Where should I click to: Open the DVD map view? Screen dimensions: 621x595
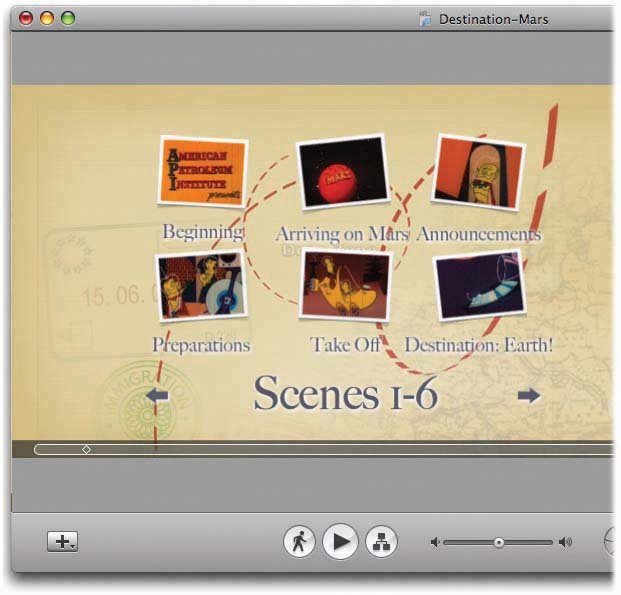[x=381, y=541]
